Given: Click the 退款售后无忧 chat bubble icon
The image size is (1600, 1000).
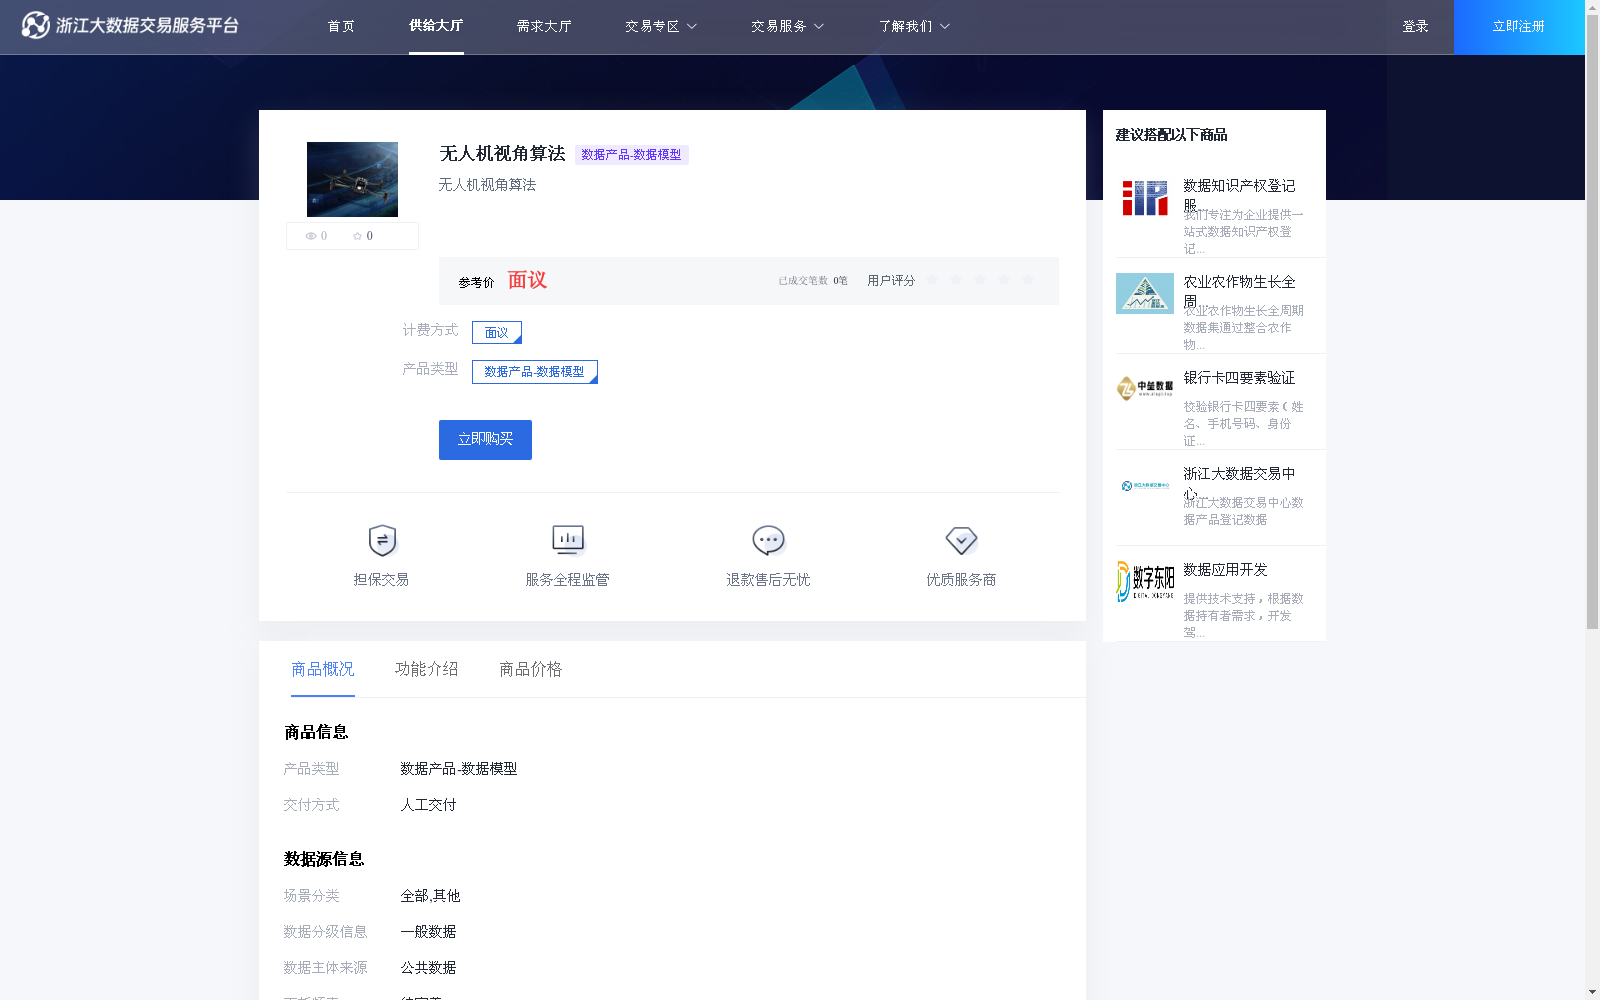Looking at the screenshot, I should pyautogui.click(x=768, y=540).
